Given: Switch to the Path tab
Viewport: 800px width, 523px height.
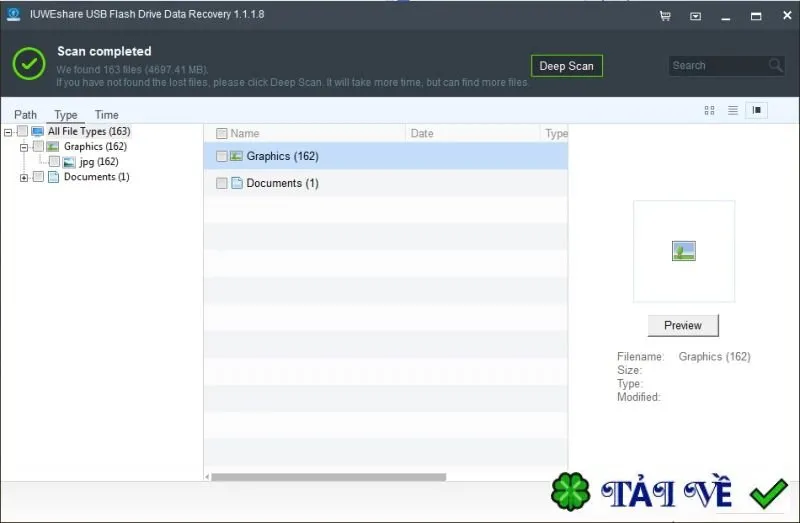Looking at the screenshot, I should point(26,115).
